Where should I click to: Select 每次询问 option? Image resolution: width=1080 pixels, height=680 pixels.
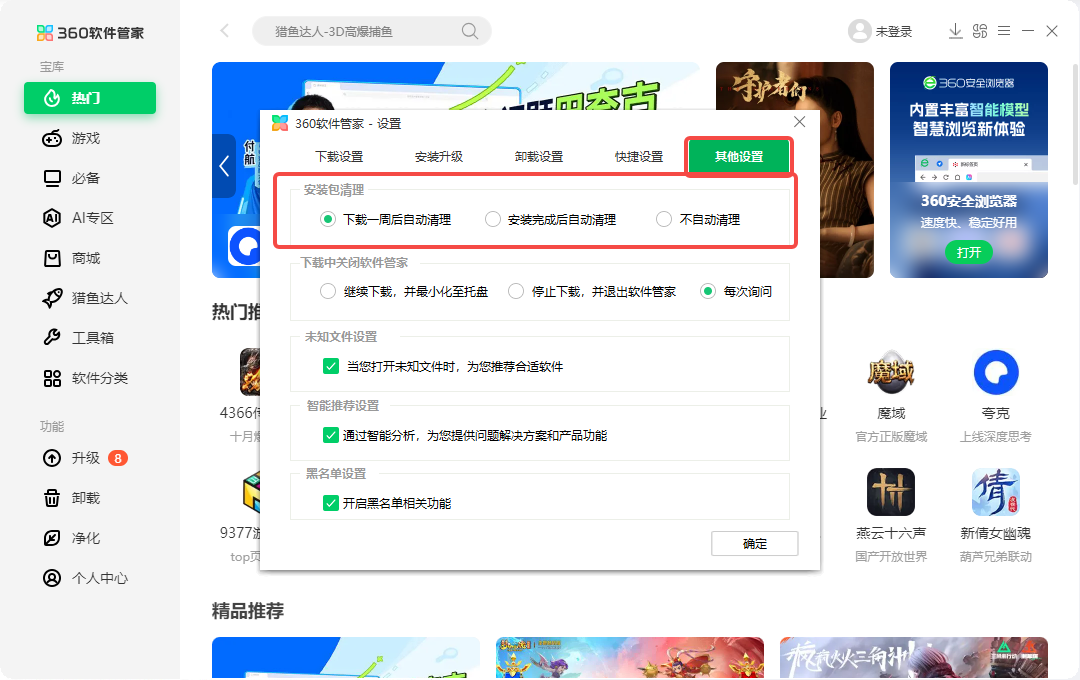click(x=736, y=291)
